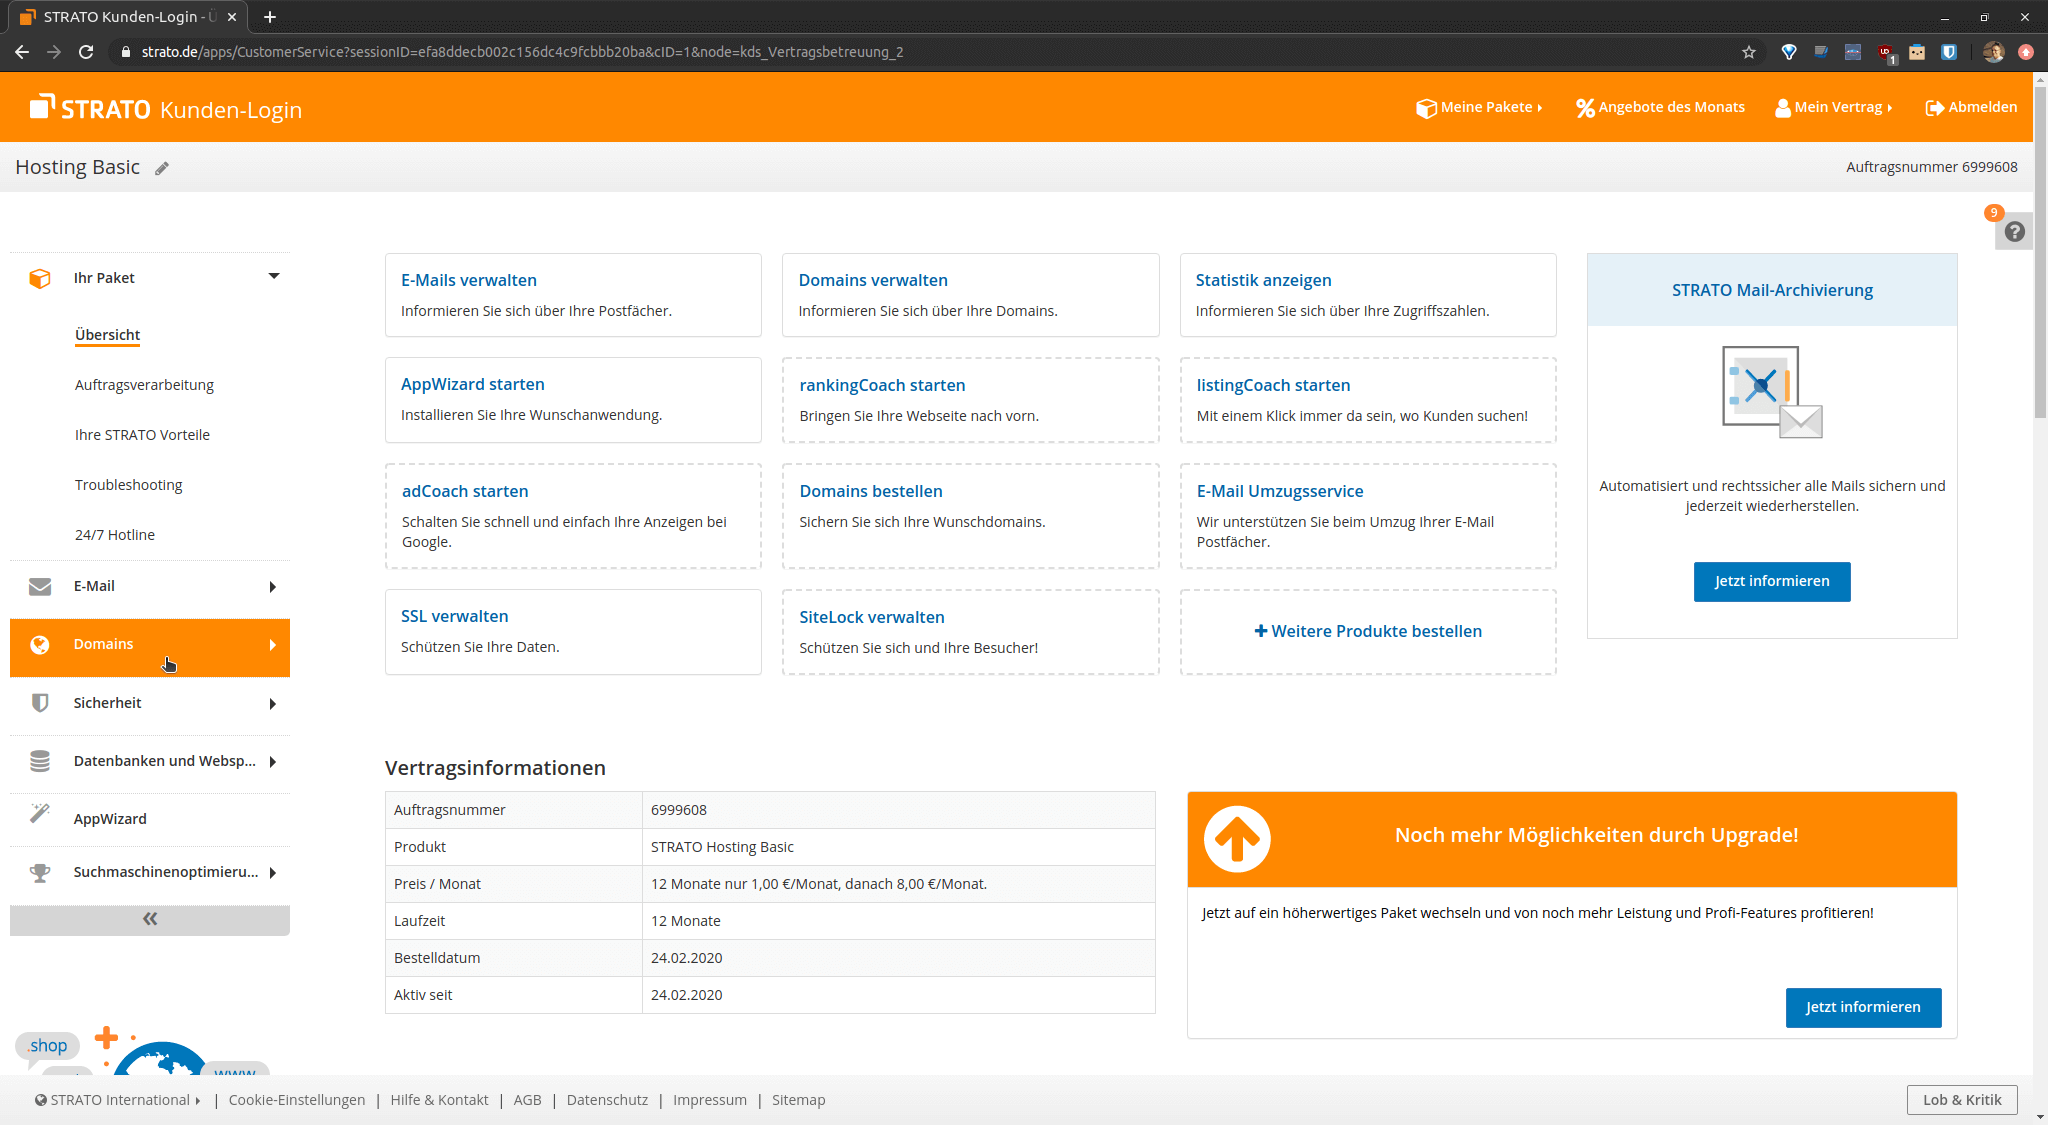Open Statistik anzeigen card
Viewport: 2048px width, 1125px height.
pyautogui.click(x=1368, y=295)
